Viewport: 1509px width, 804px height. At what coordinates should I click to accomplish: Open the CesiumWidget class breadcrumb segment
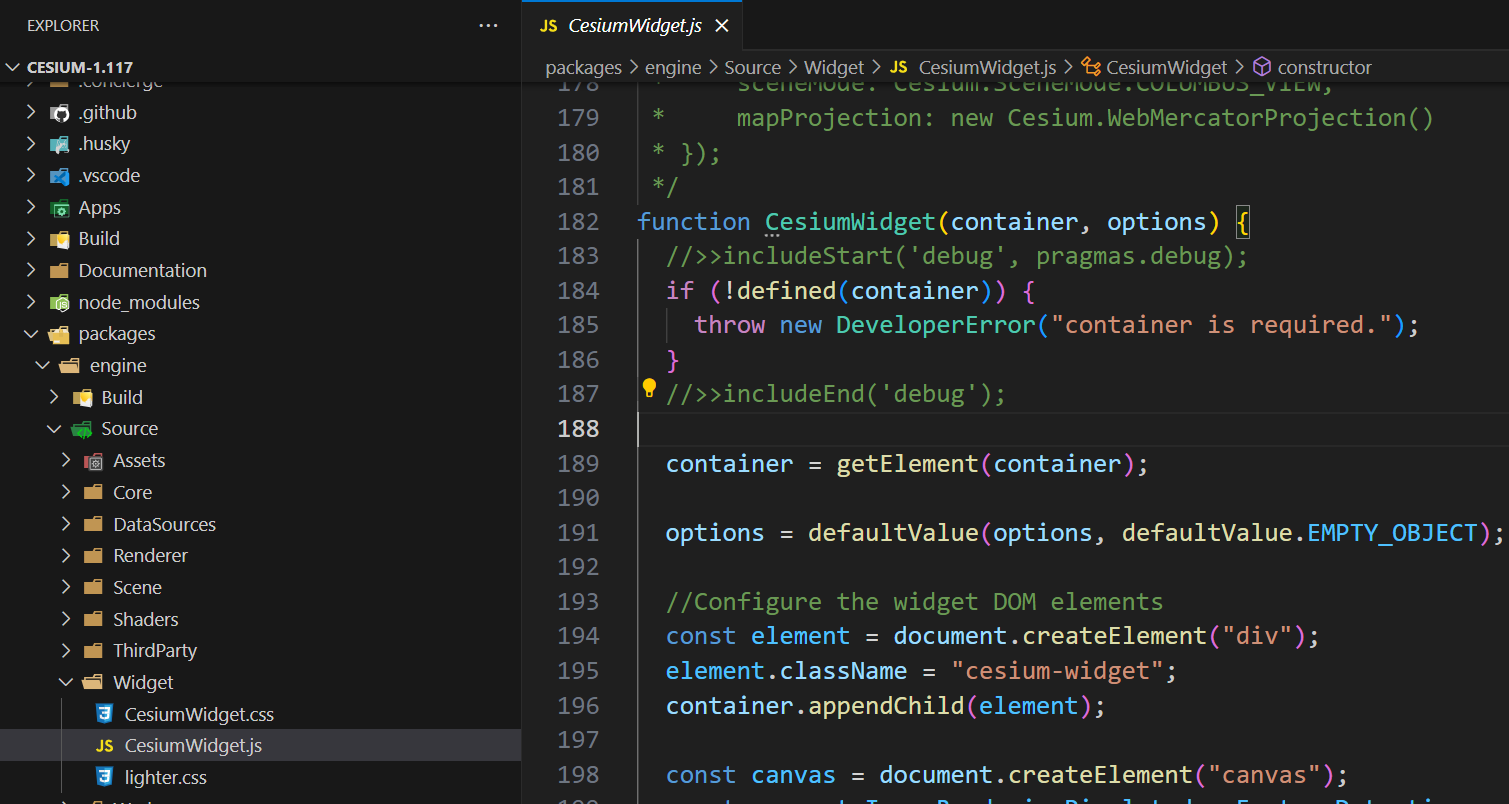click(x=1166, y=68)
